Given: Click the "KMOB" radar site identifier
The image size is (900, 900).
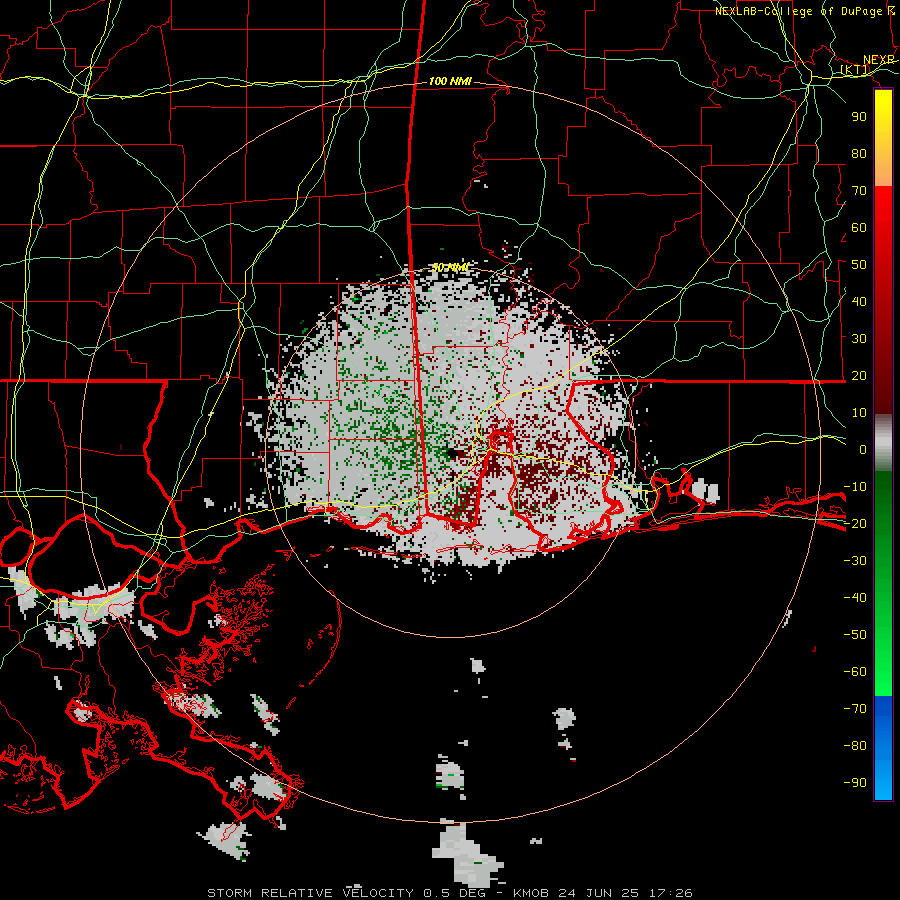Looking at the screenshot, I should pyautogui.click(x=532, y=893).
